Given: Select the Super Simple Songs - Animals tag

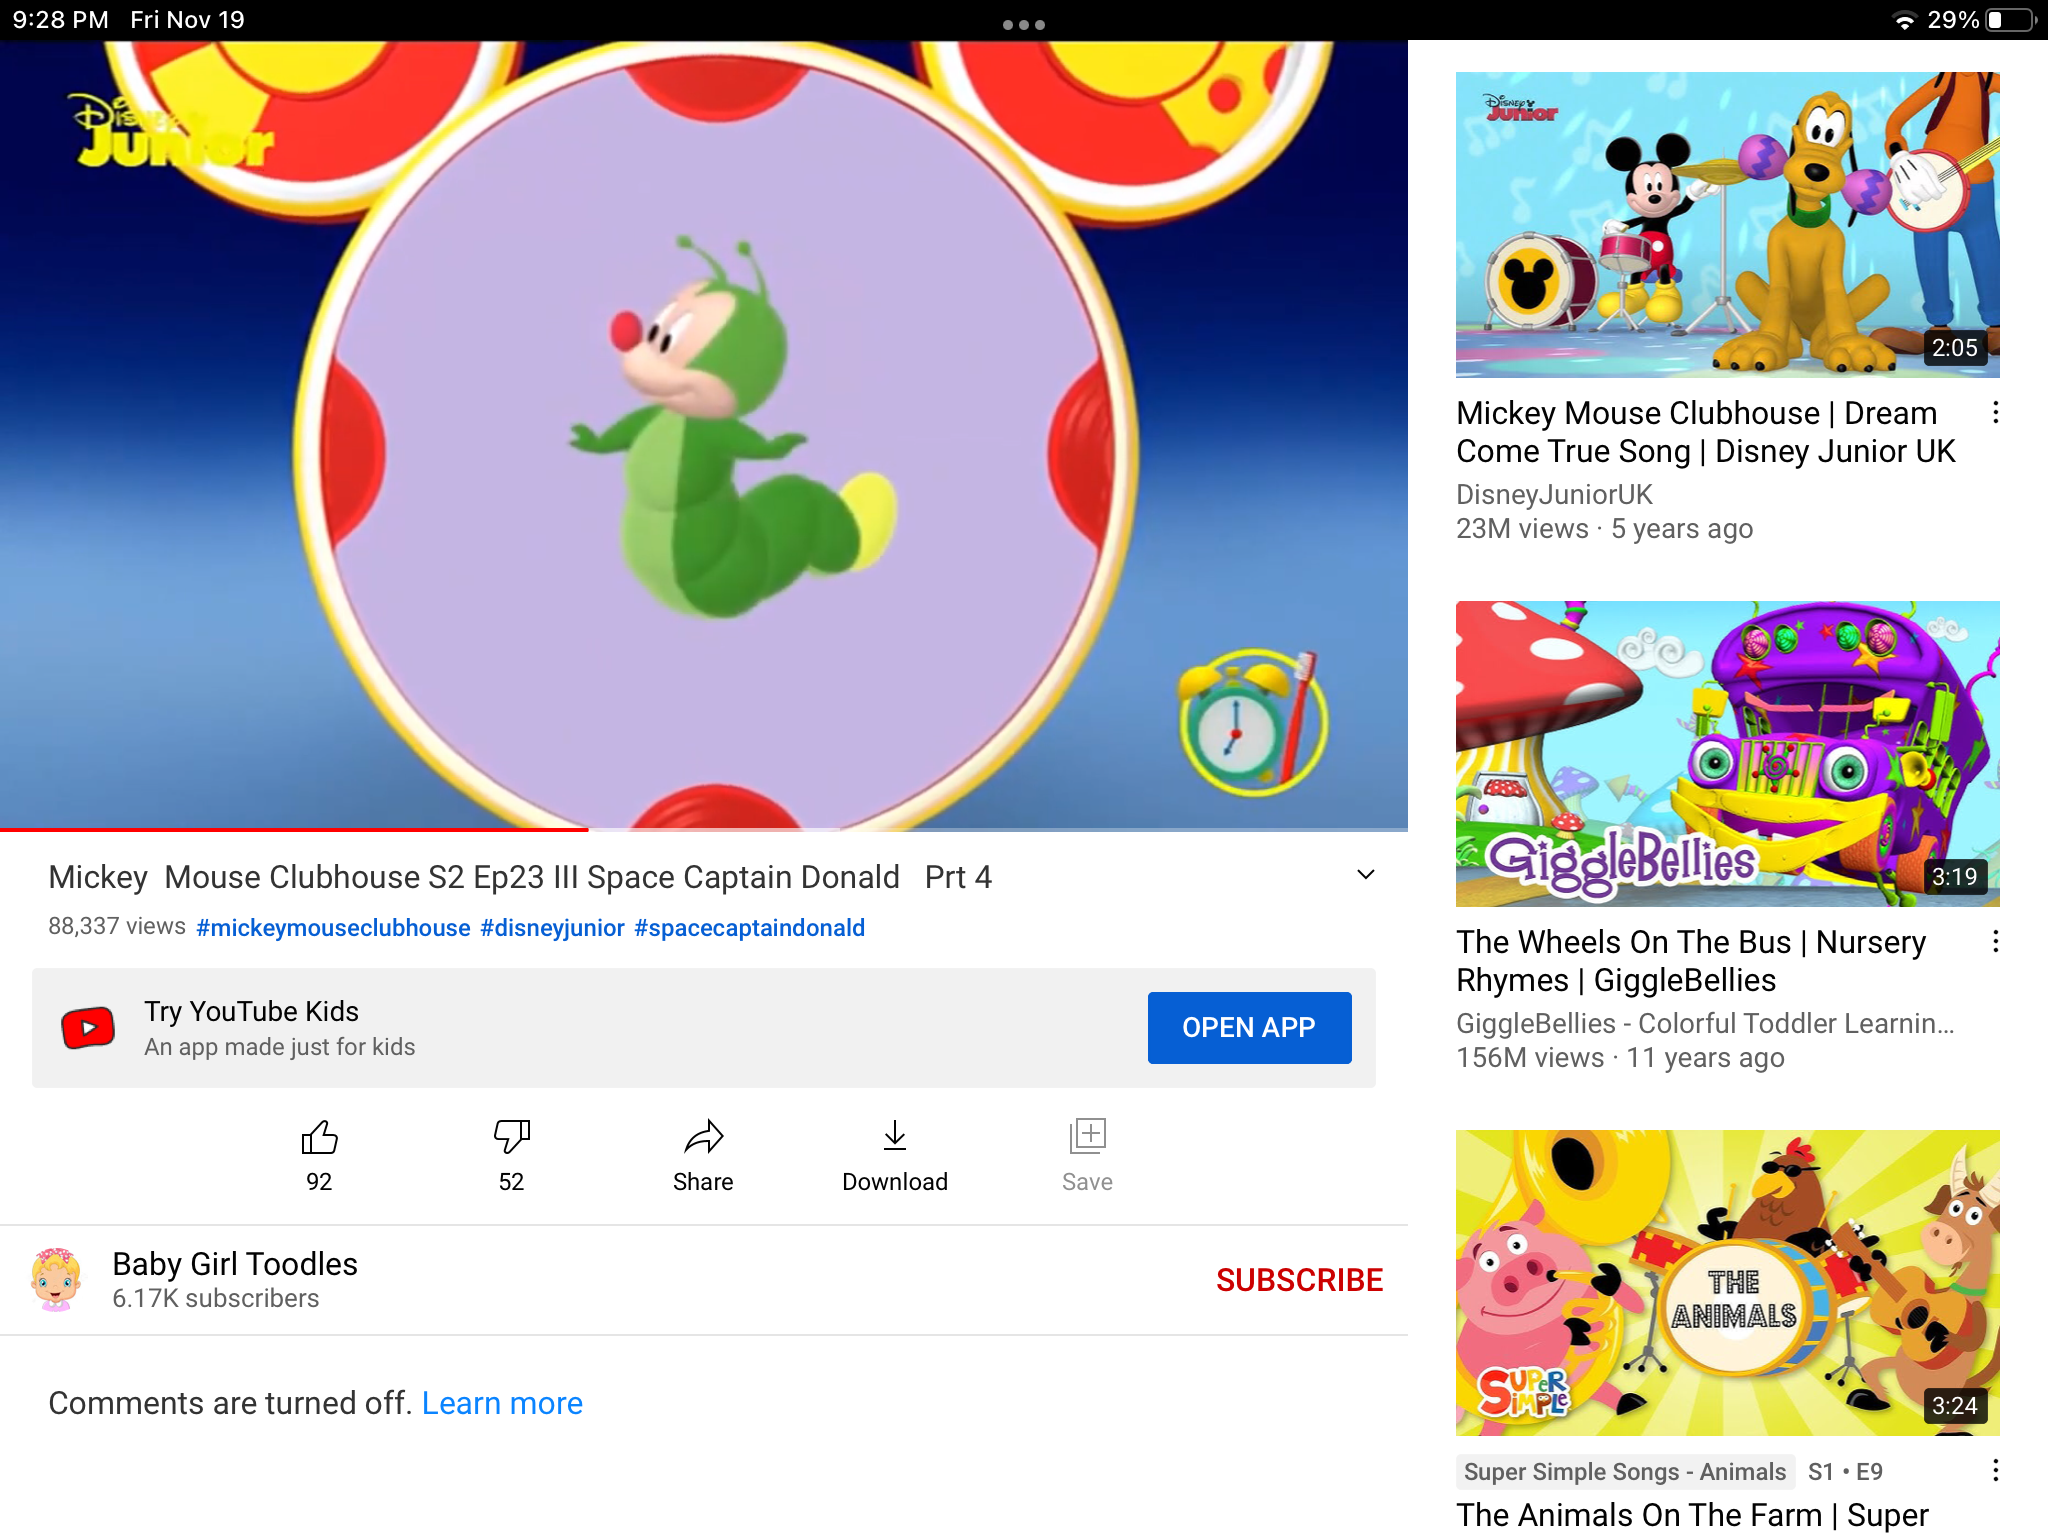Looking at the screenshot, I should coord(1624,1471).
